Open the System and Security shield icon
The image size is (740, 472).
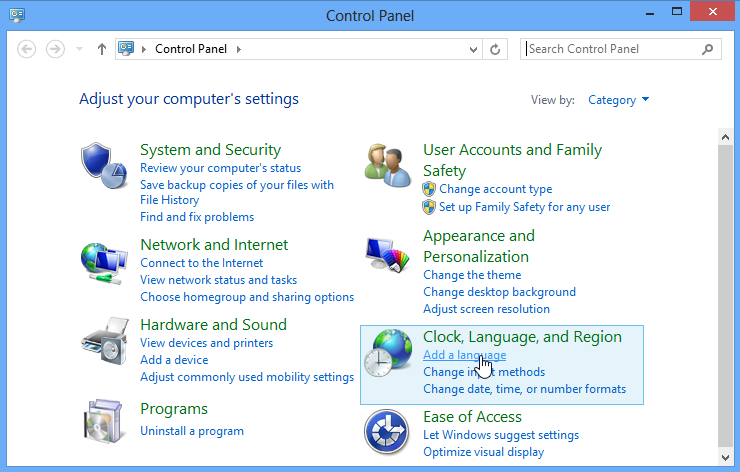pyautogui.click(x=104, y=166)
